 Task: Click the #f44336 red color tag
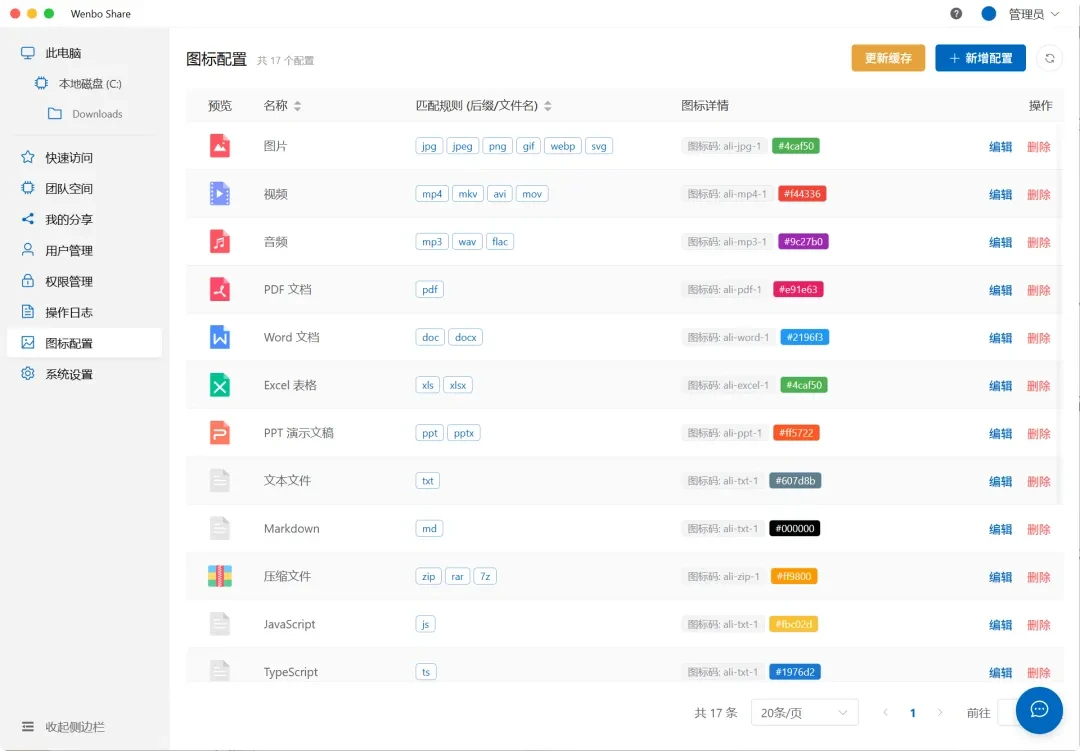[802, 194]
